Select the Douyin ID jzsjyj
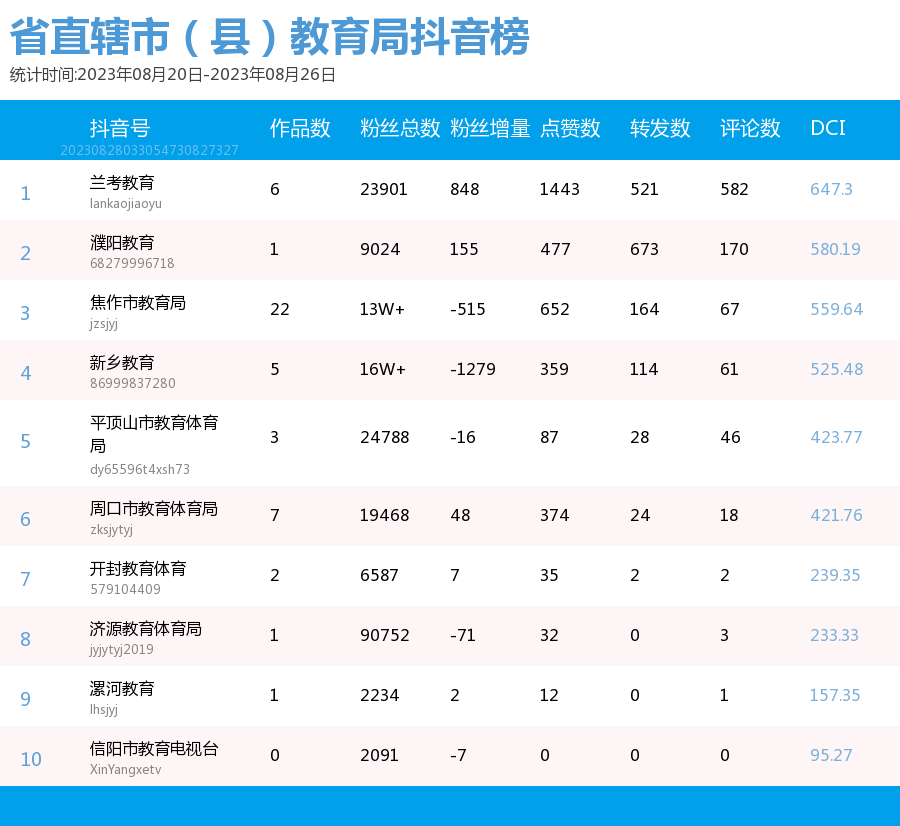Image resolution: width=900 pixels, height=826 pixels. (x=104, y=324)
